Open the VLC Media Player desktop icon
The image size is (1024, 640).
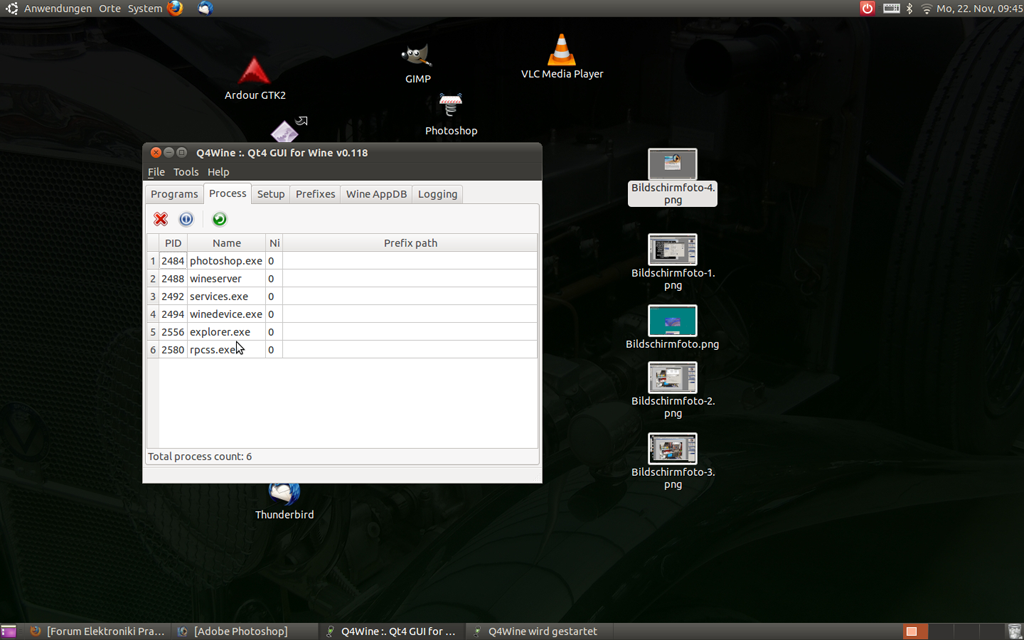(x=561, y=51)
